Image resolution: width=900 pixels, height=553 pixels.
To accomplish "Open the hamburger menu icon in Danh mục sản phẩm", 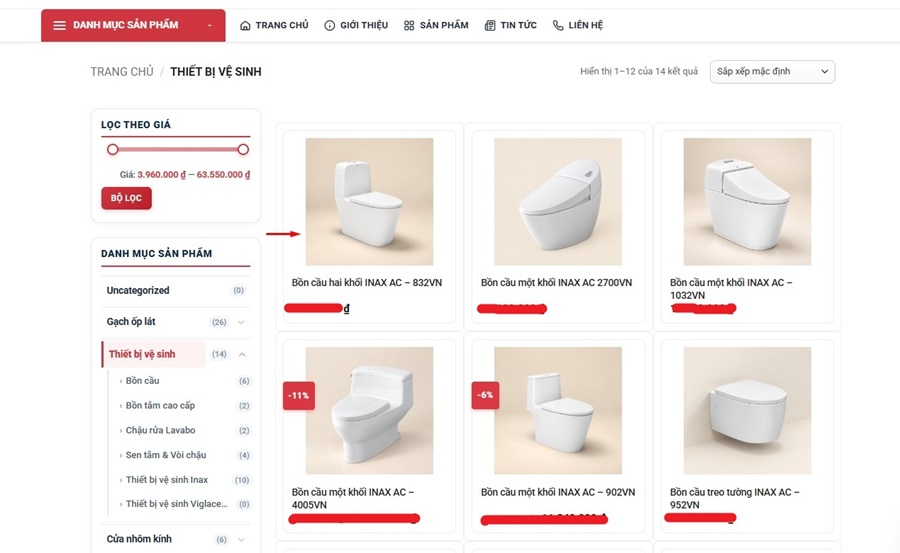I will [59, 25].
